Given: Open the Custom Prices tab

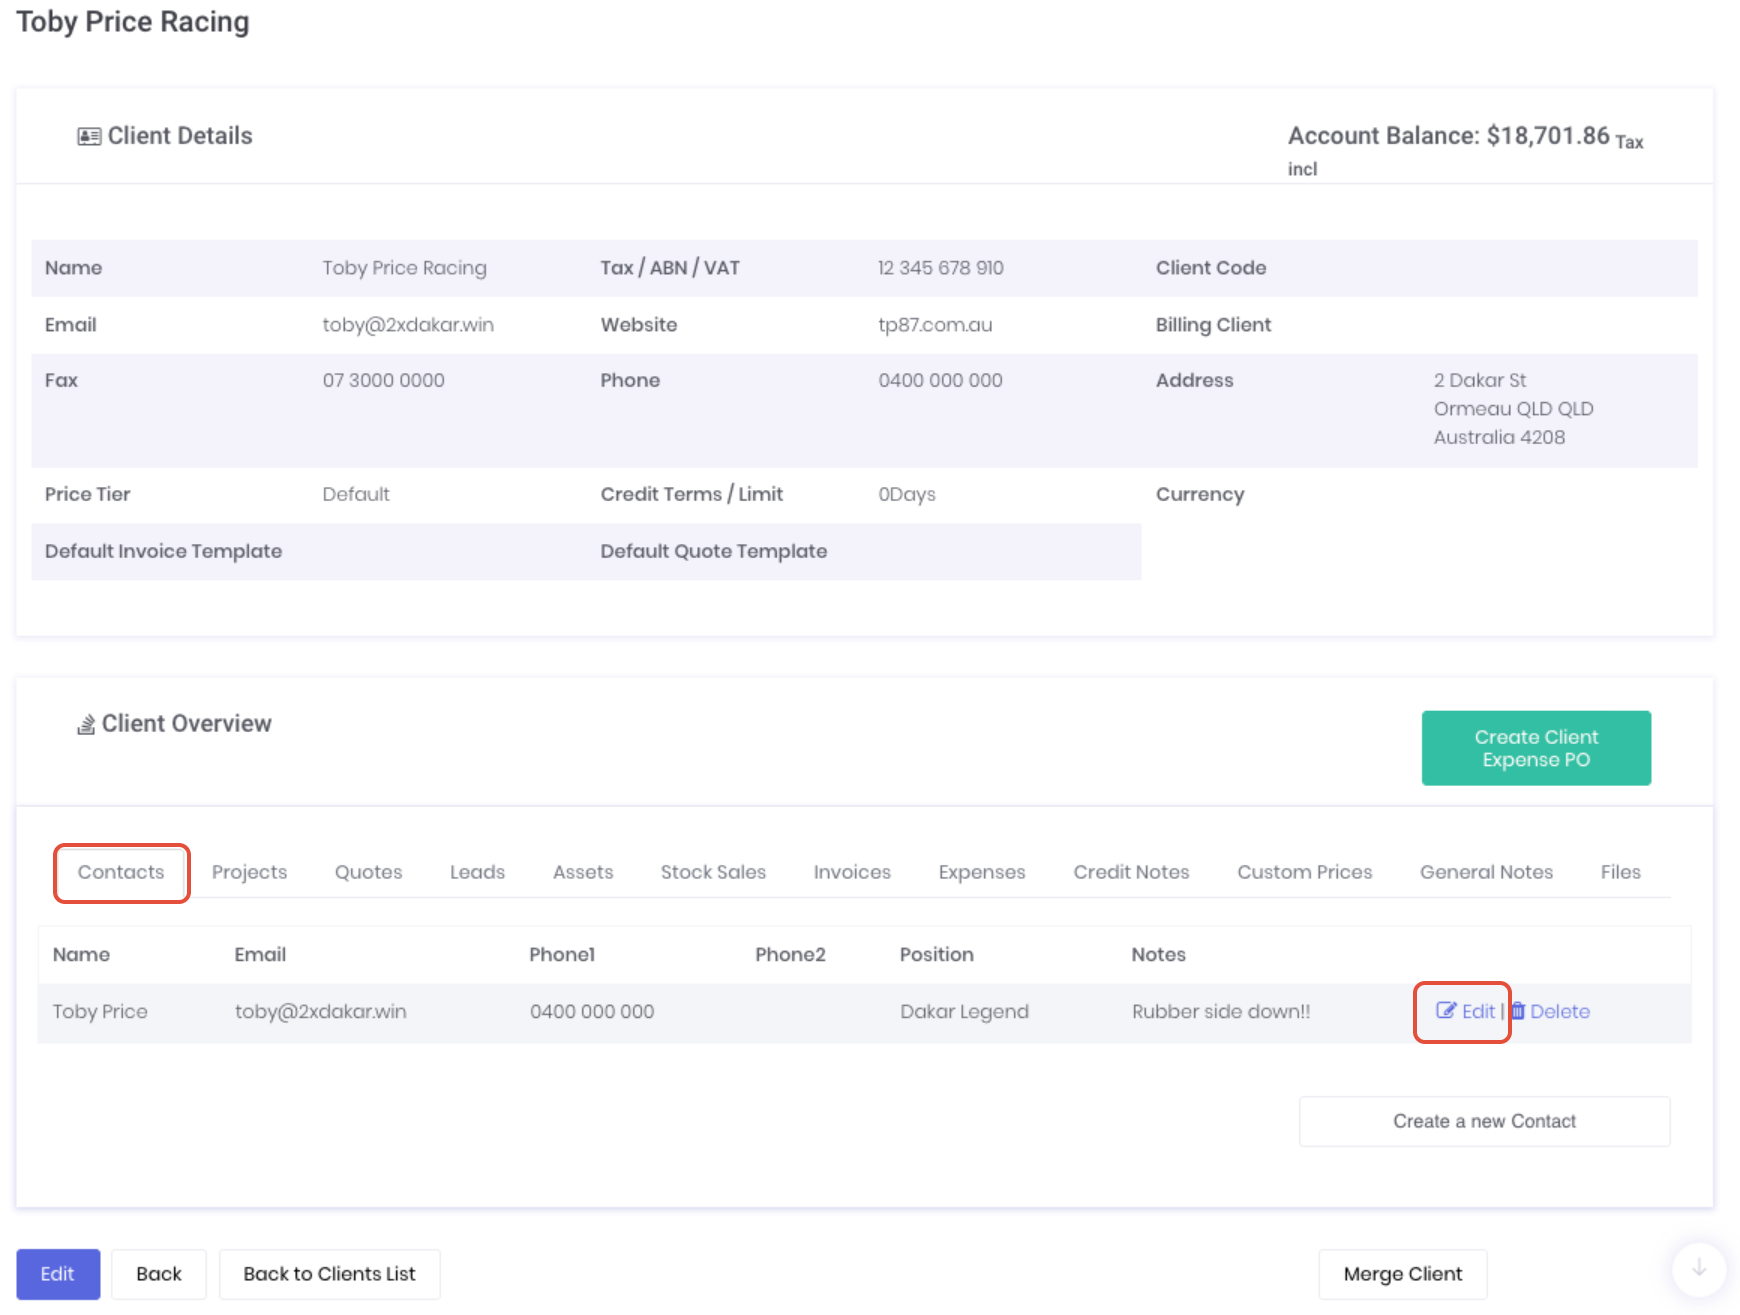Looking at the screenshot, I should pyautogui.click(x=1305, y=872).
